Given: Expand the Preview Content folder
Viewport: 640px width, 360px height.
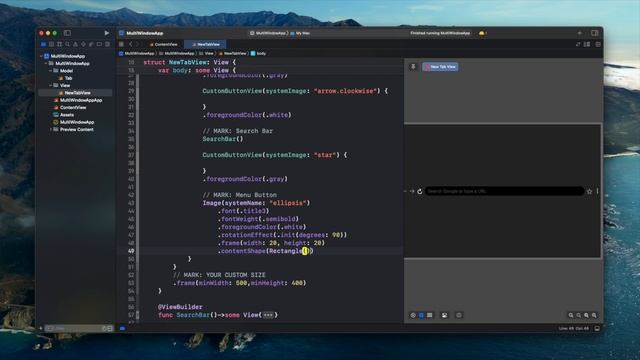Looking at the screenshot, I should [51, 129].
